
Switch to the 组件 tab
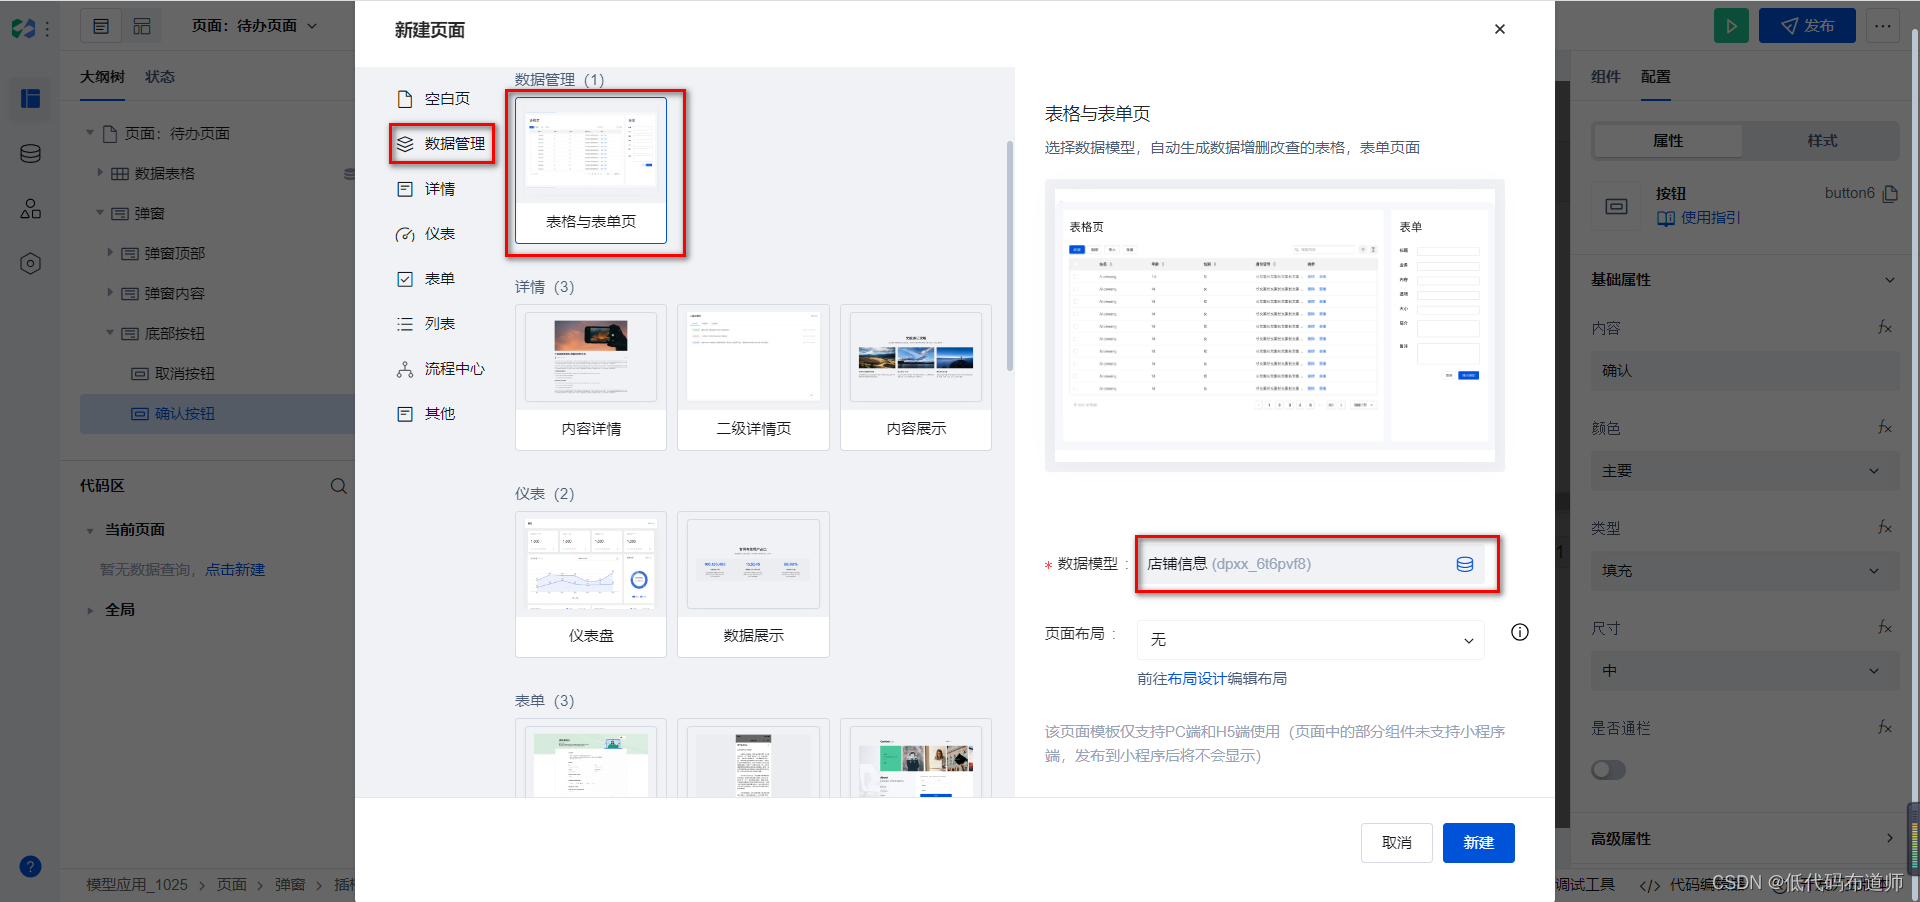[1605, 77]
